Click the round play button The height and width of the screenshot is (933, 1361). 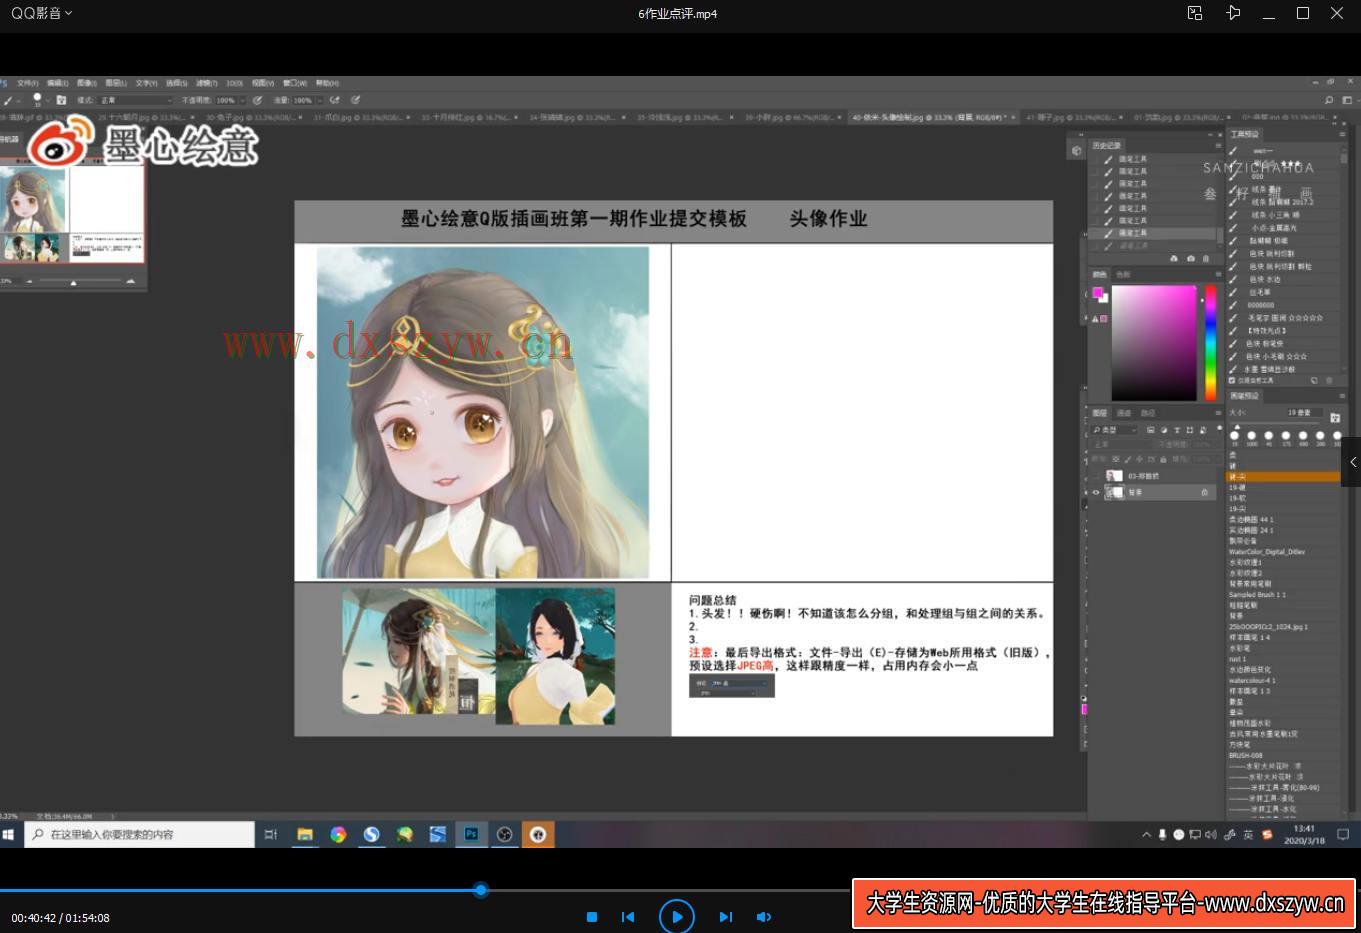click(x=677, y=916)
